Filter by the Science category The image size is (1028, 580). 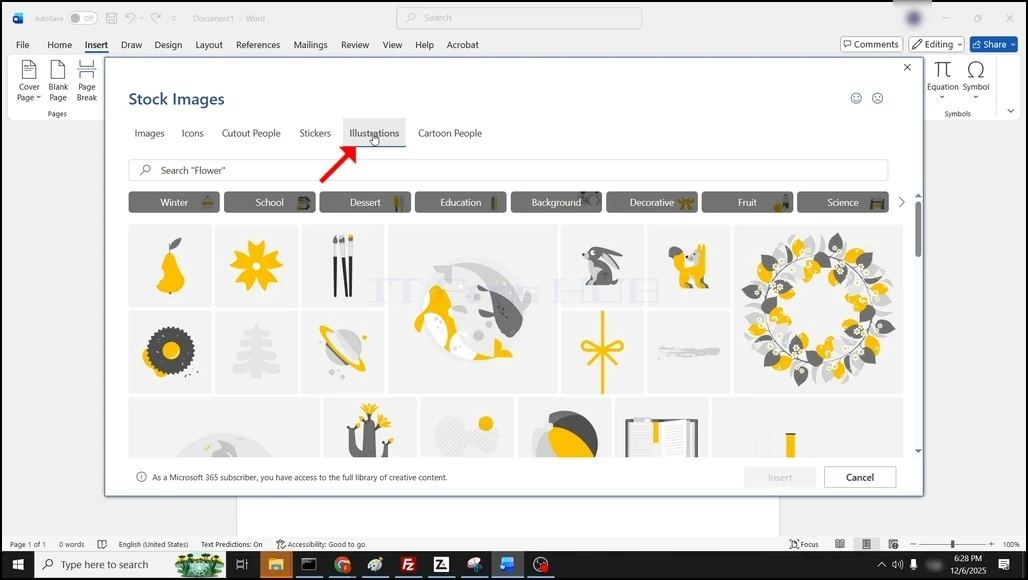point(842,202)
